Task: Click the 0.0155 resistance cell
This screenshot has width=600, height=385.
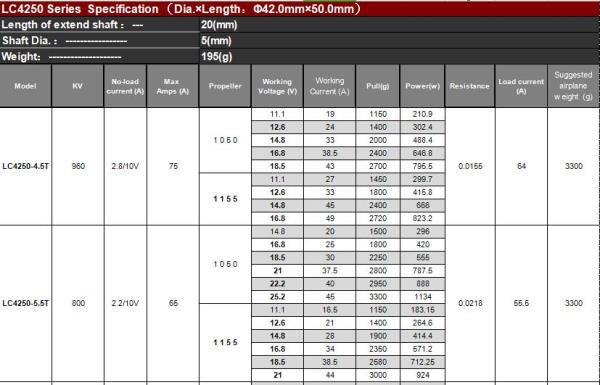Action: [470, 166]
